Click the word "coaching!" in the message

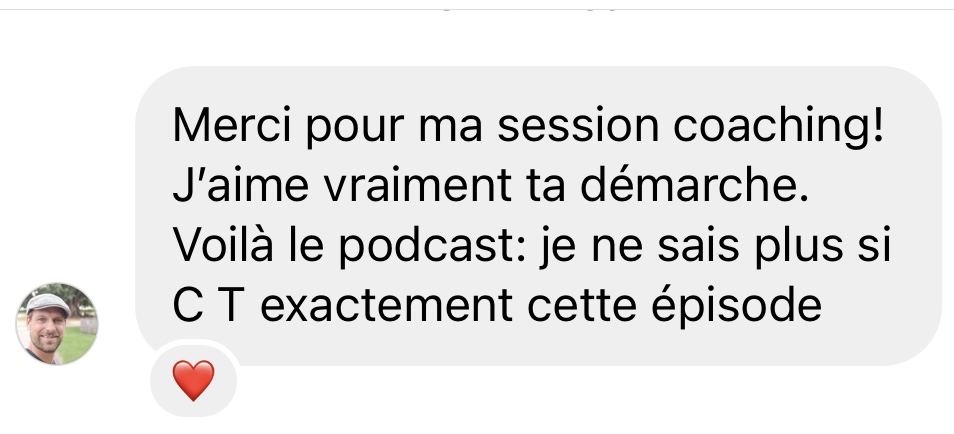click(778, 127)
